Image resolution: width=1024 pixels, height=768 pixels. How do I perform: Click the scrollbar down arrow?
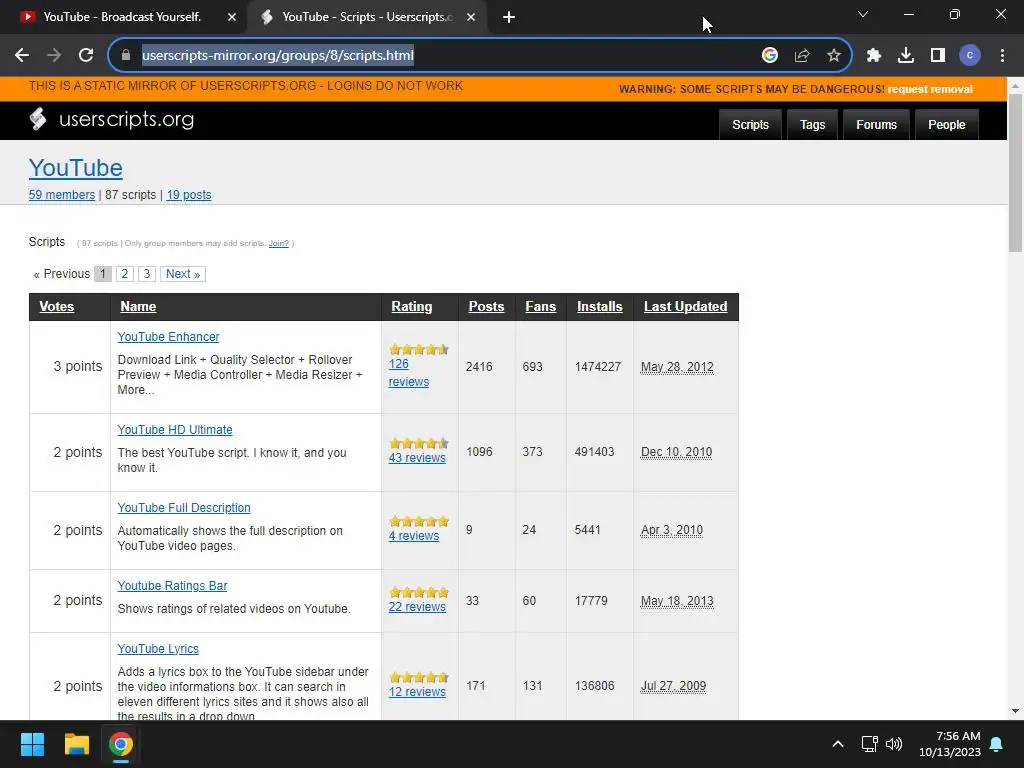point(1016,711)
